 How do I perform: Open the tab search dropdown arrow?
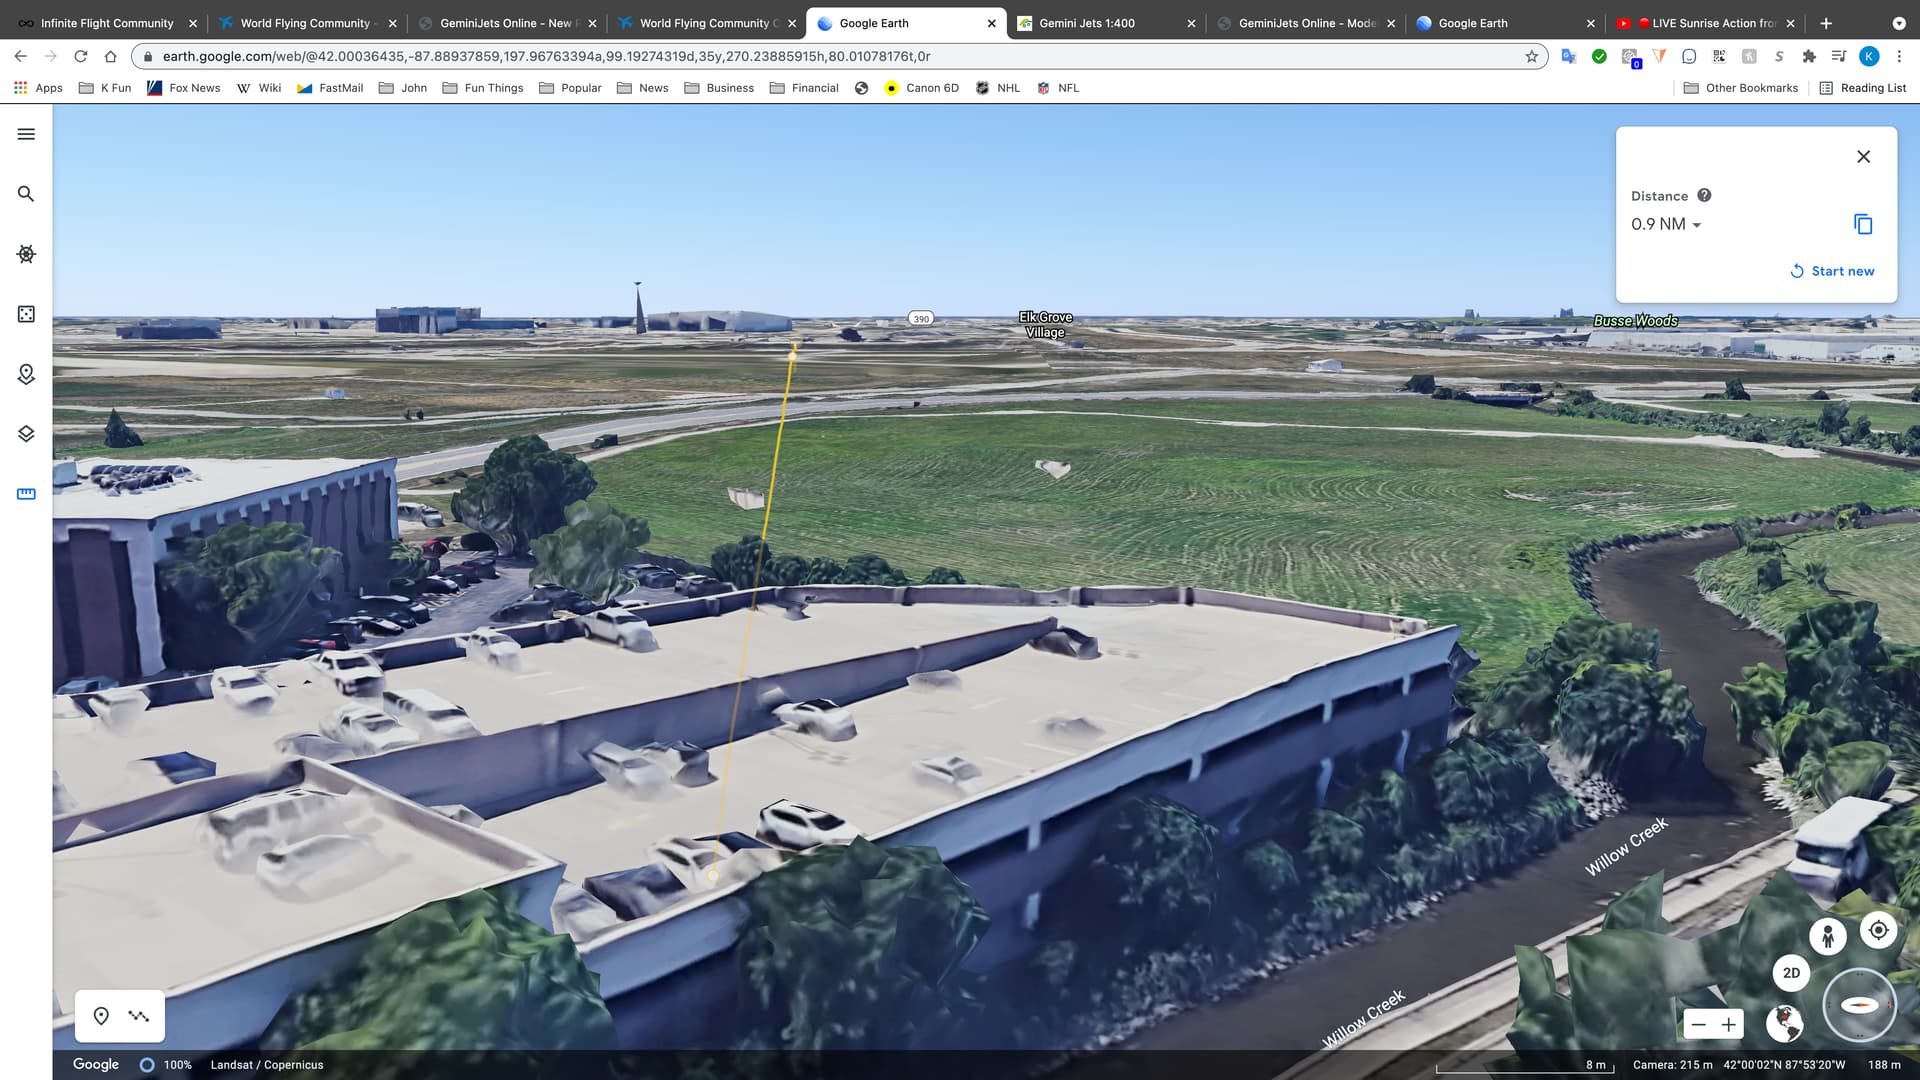point(1899,23)
